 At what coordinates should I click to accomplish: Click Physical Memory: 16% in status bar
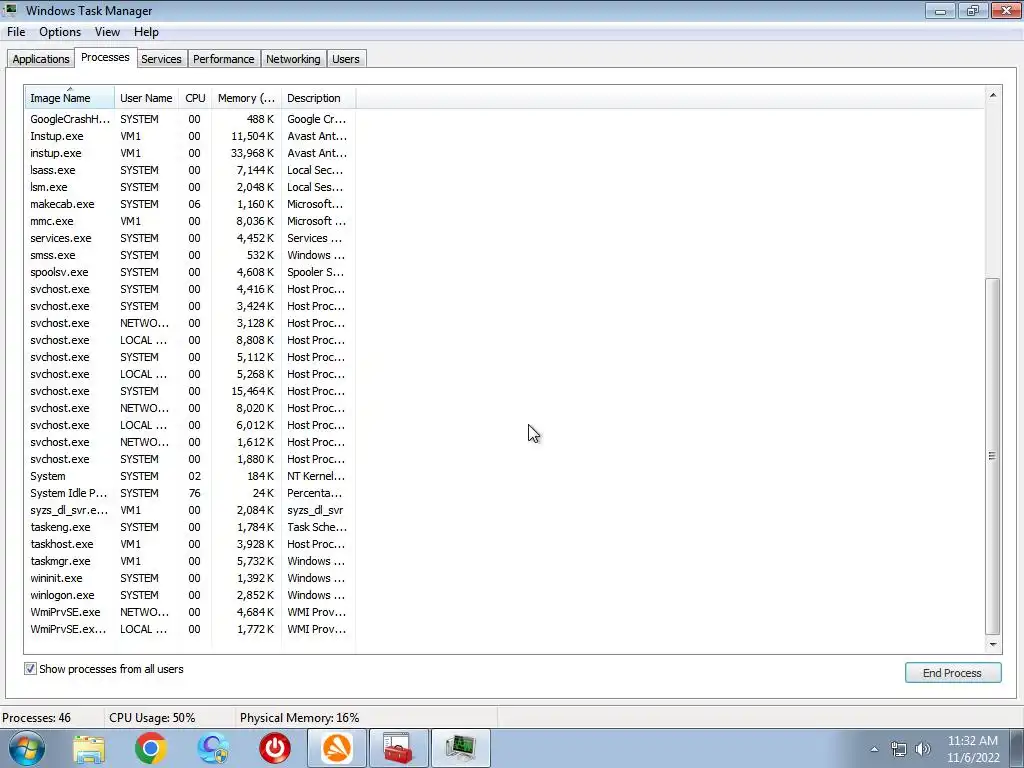(299, 718)
